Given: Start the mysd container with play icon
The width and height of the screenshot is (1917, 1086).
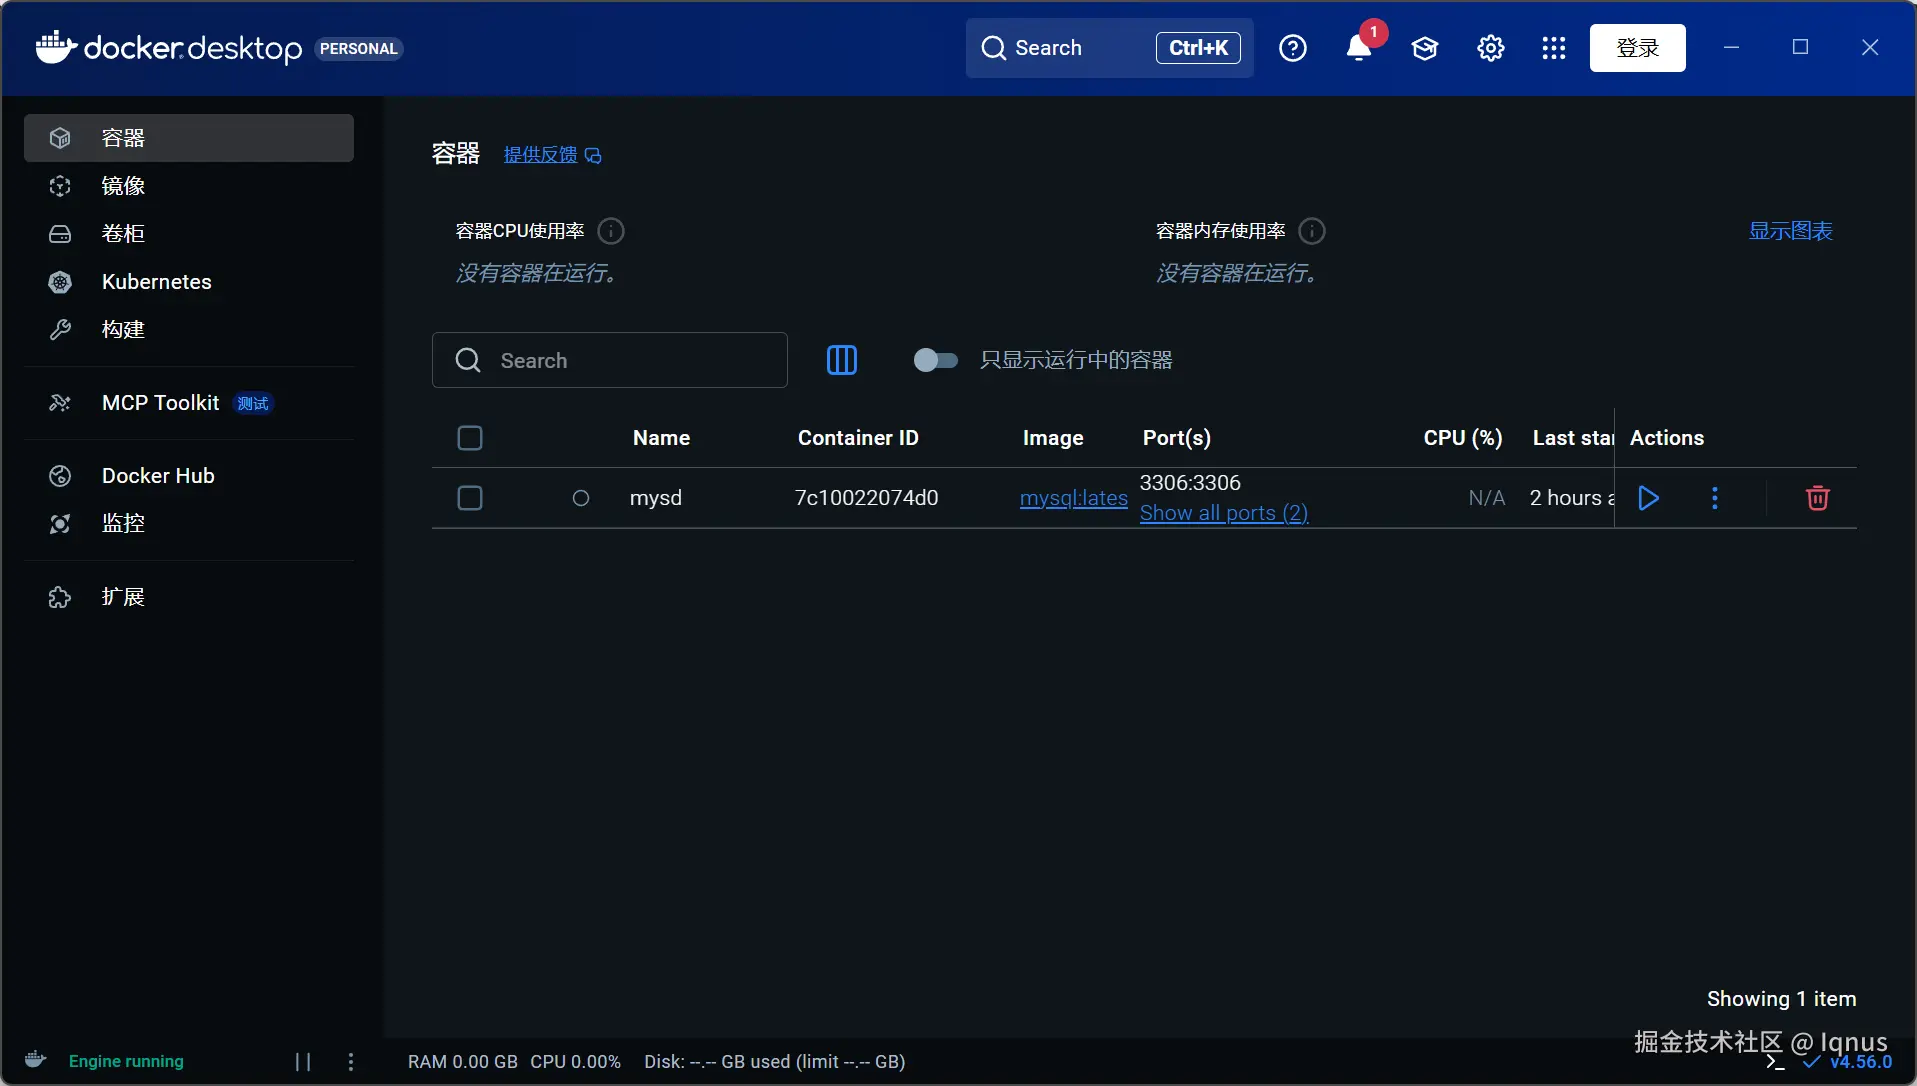Looking at the screenshot, I should (1649, 498).
